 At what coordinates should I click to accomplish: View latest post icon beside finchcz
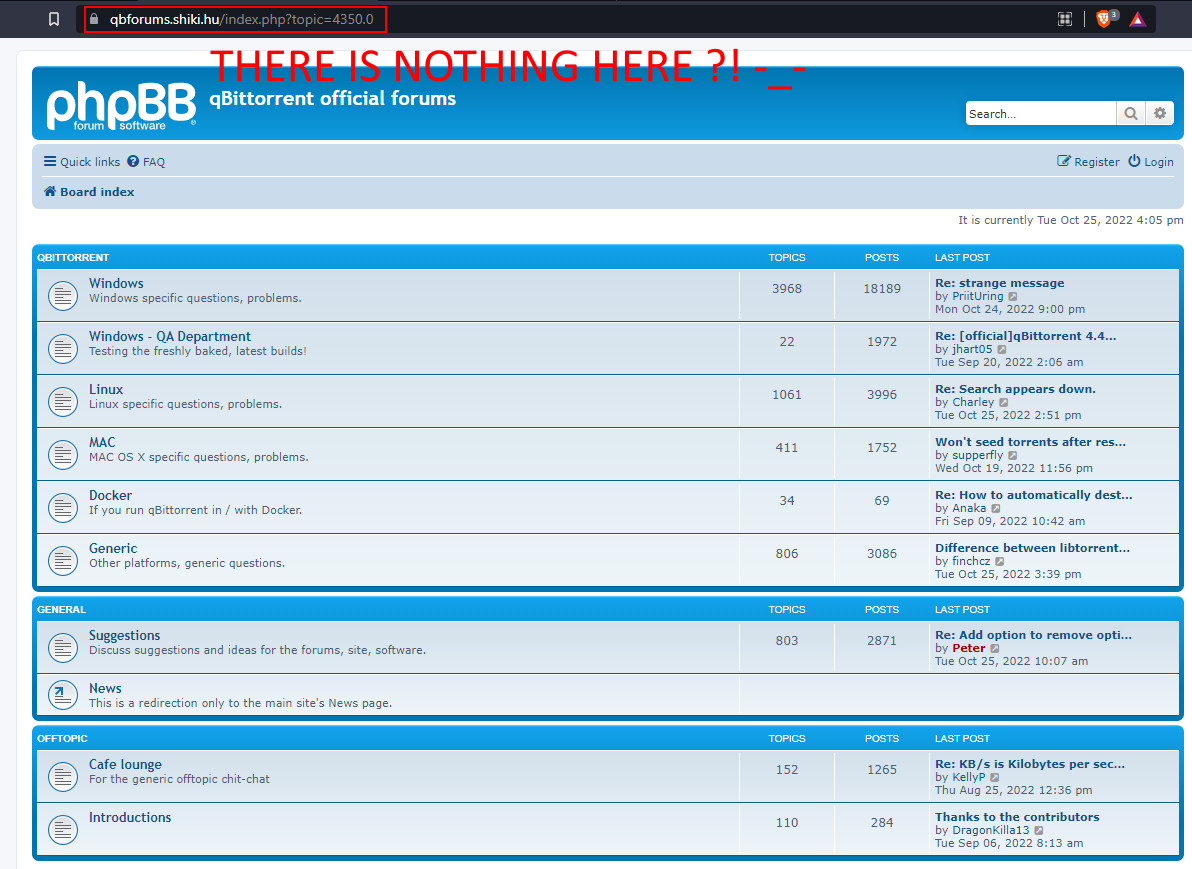(1000, 562)
